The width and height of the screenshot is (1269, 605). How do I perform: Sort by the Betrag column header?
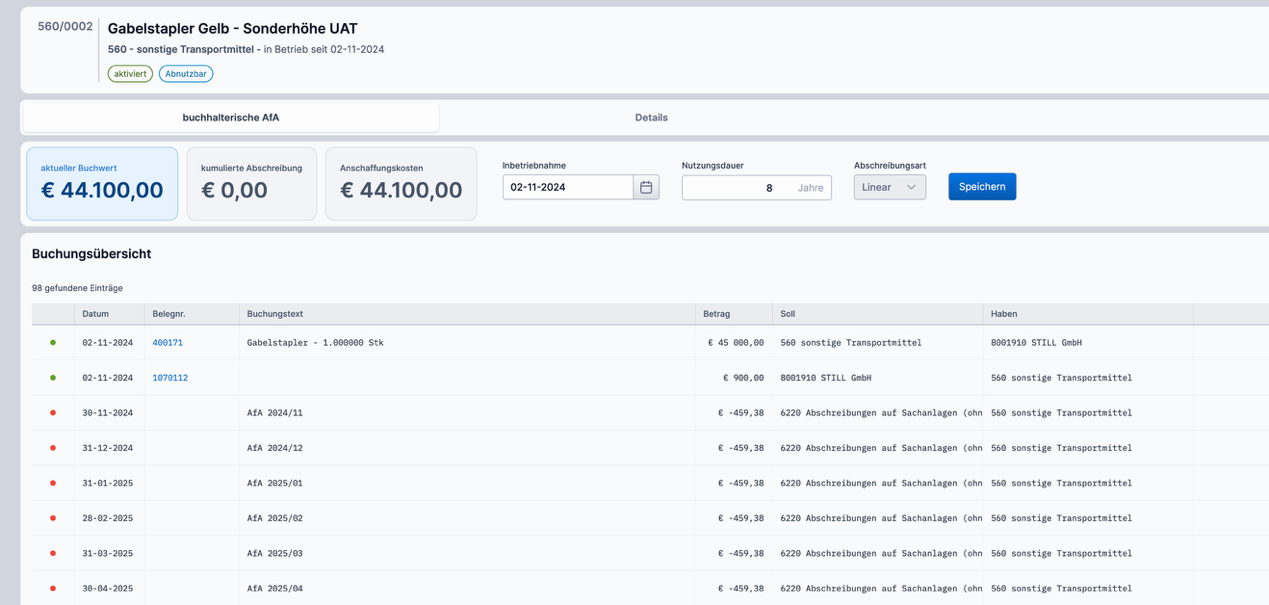pyautogui.click(x=716, y=314)
